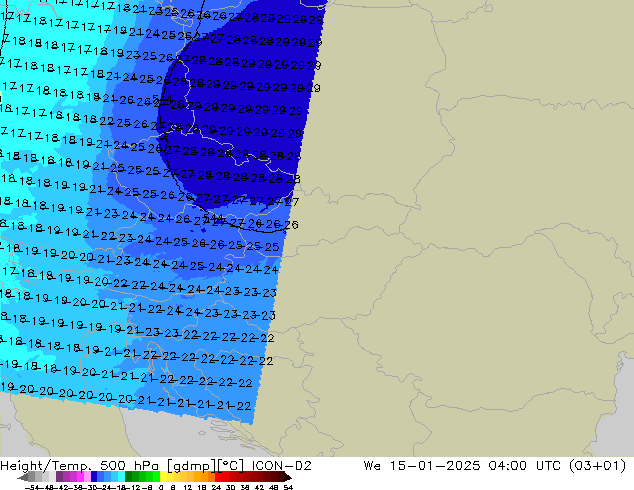Click the upper '544' contour label on the map

(x=163, y=99)
